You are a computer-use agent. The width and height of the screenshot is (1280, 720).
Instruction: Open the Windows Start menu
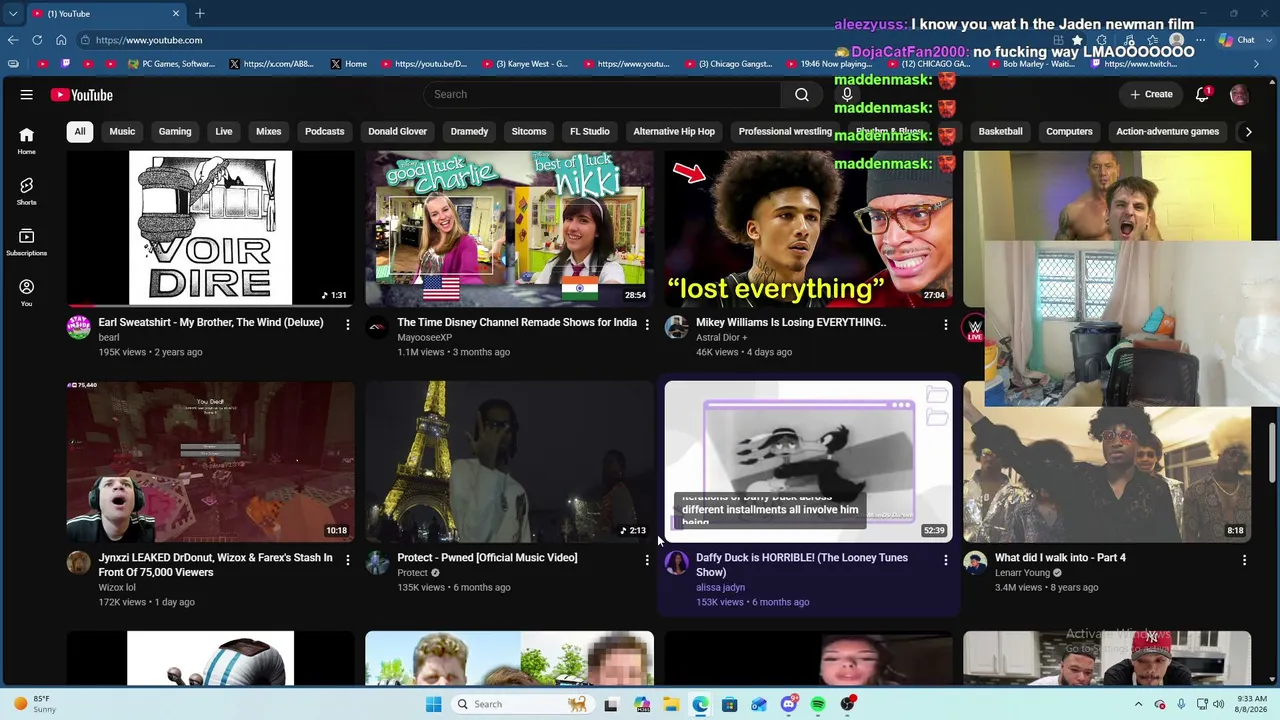433,704
